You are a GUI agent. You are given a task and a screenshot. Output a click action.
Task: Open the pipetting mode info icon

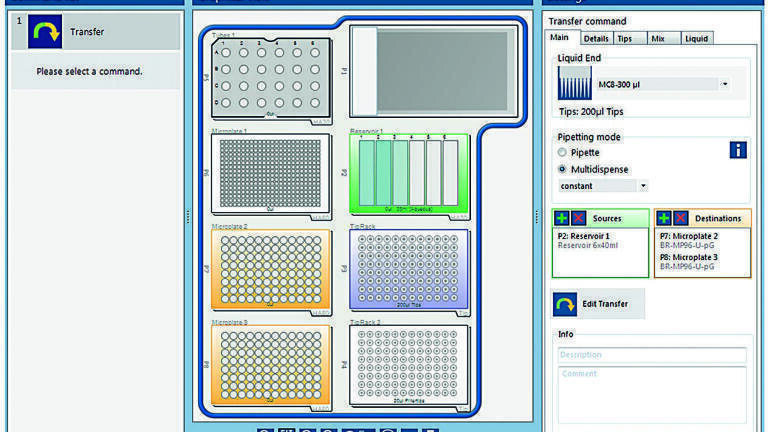(738, 150)
